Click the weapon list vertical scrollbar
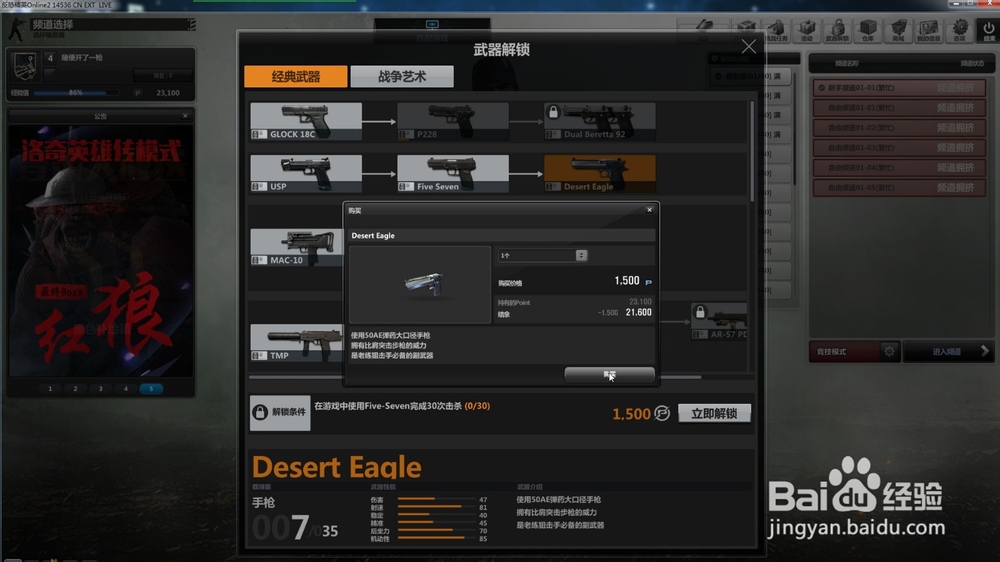This screenshot has width=1000, height=562. [753, 150]
